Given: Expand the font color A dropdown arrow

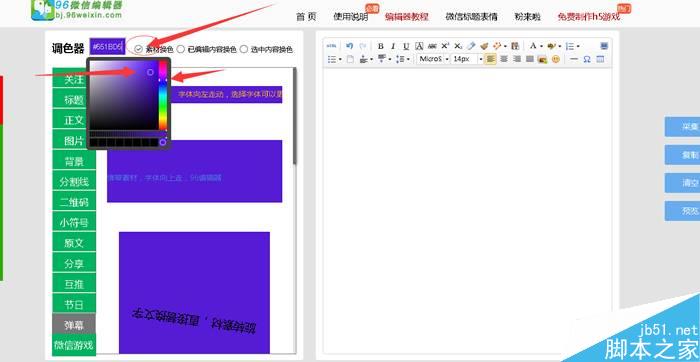Looking at the screenshot, I should click(541, 46).
